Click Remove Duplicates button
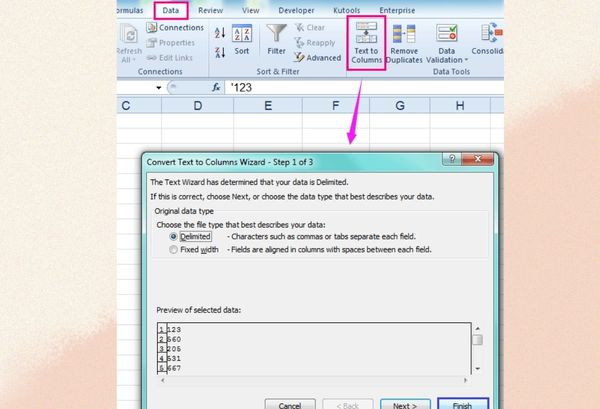The height and width of the screenshot is (409, 600). click(404, 44)
